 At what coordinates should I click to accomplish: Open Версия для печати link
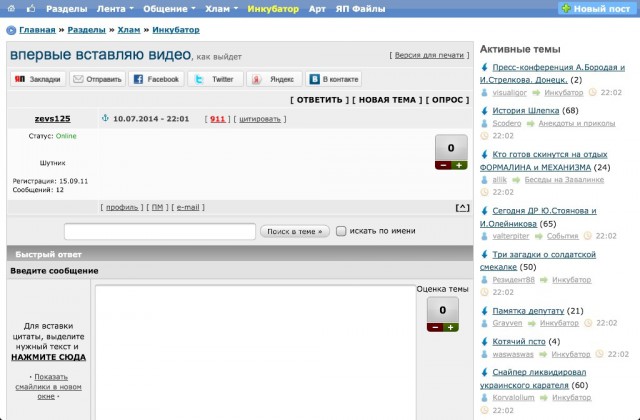(x=429, y=55)
